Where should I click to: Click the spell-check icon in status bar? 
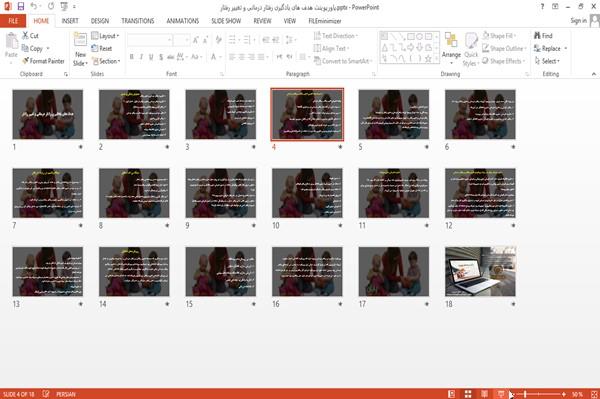(x=46, y=394)
